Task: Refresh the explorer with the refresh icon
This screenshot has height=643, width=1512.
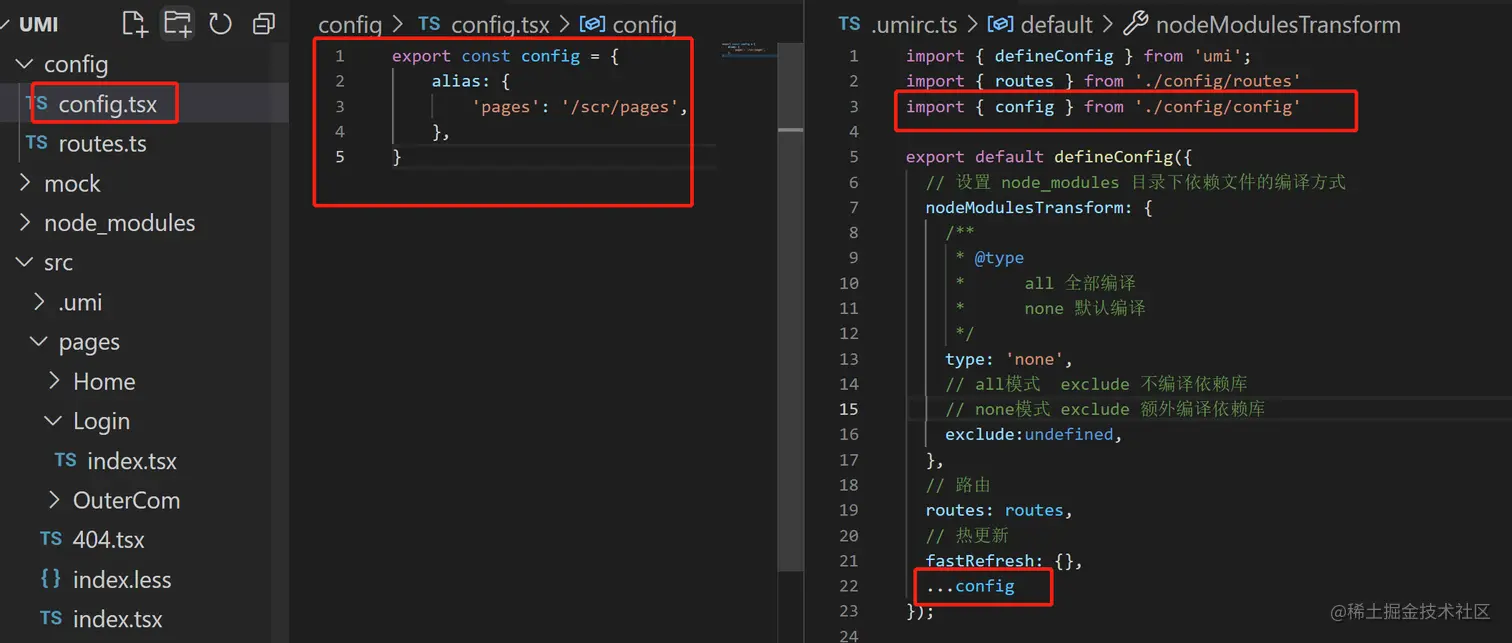Action: (220, 23)
